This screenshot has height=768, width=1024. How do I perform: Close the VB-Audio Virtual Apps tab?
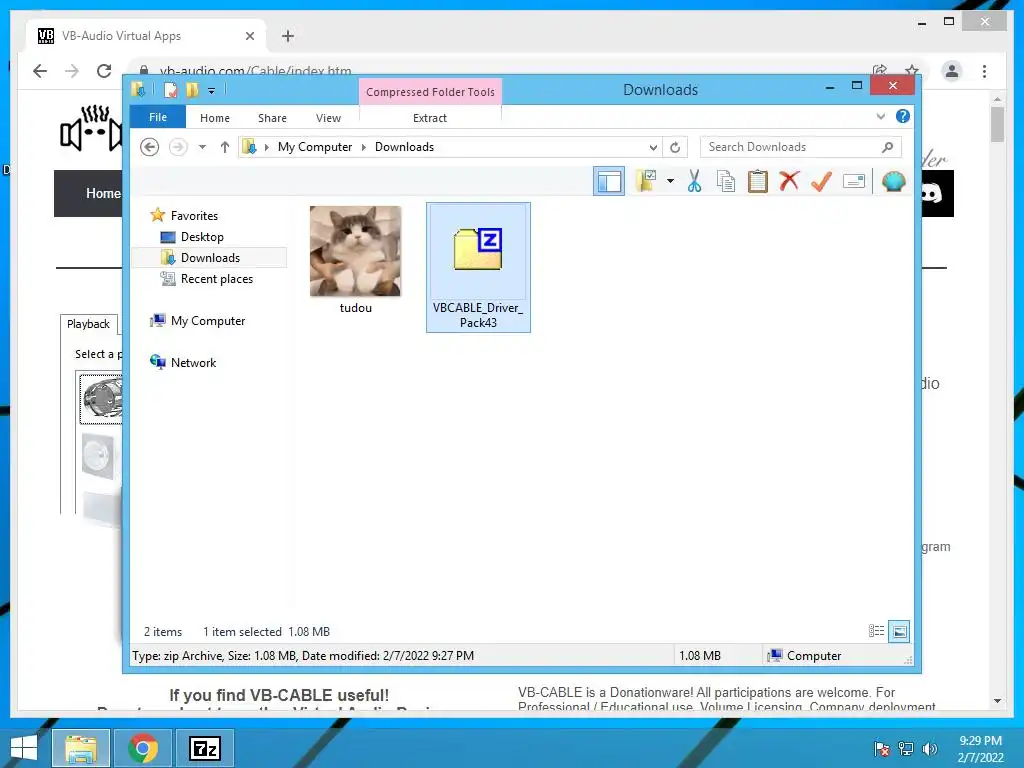point(249,36)
